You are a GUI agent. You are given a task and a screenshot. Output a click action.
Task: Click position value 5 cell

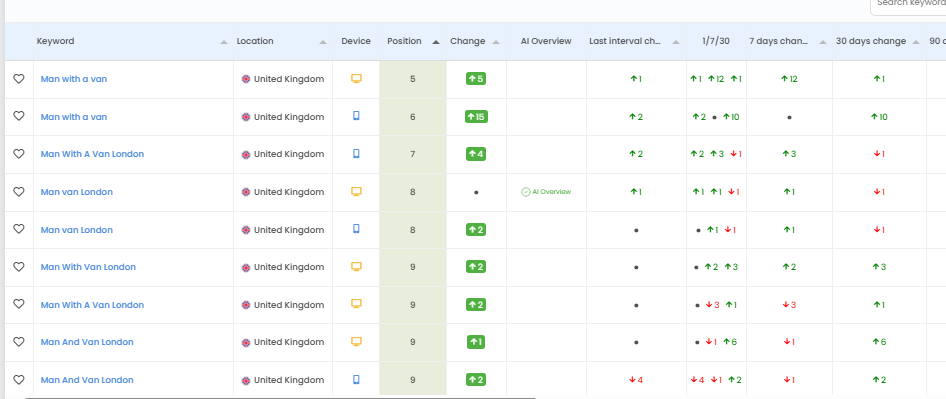coord(413,79)
